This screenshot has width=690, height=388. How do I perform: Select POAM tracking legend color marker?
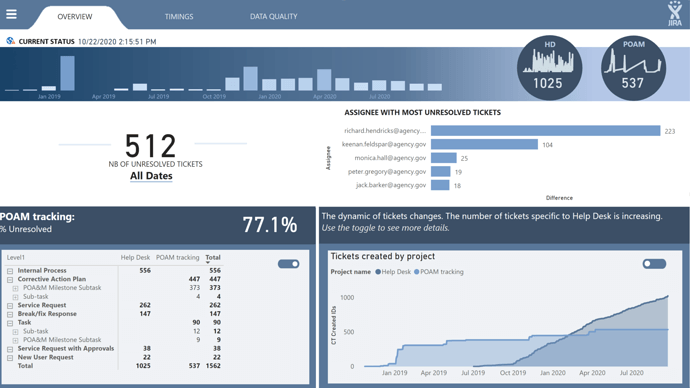pos(417,272)
